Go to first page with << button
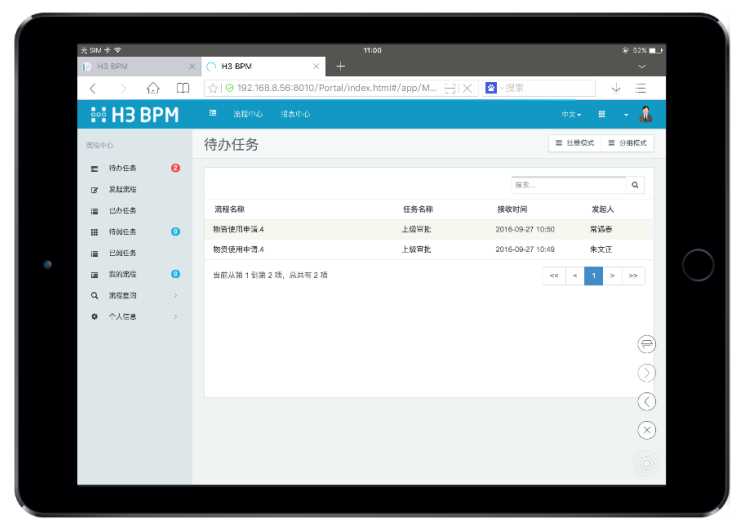 [x=554, y=276]
